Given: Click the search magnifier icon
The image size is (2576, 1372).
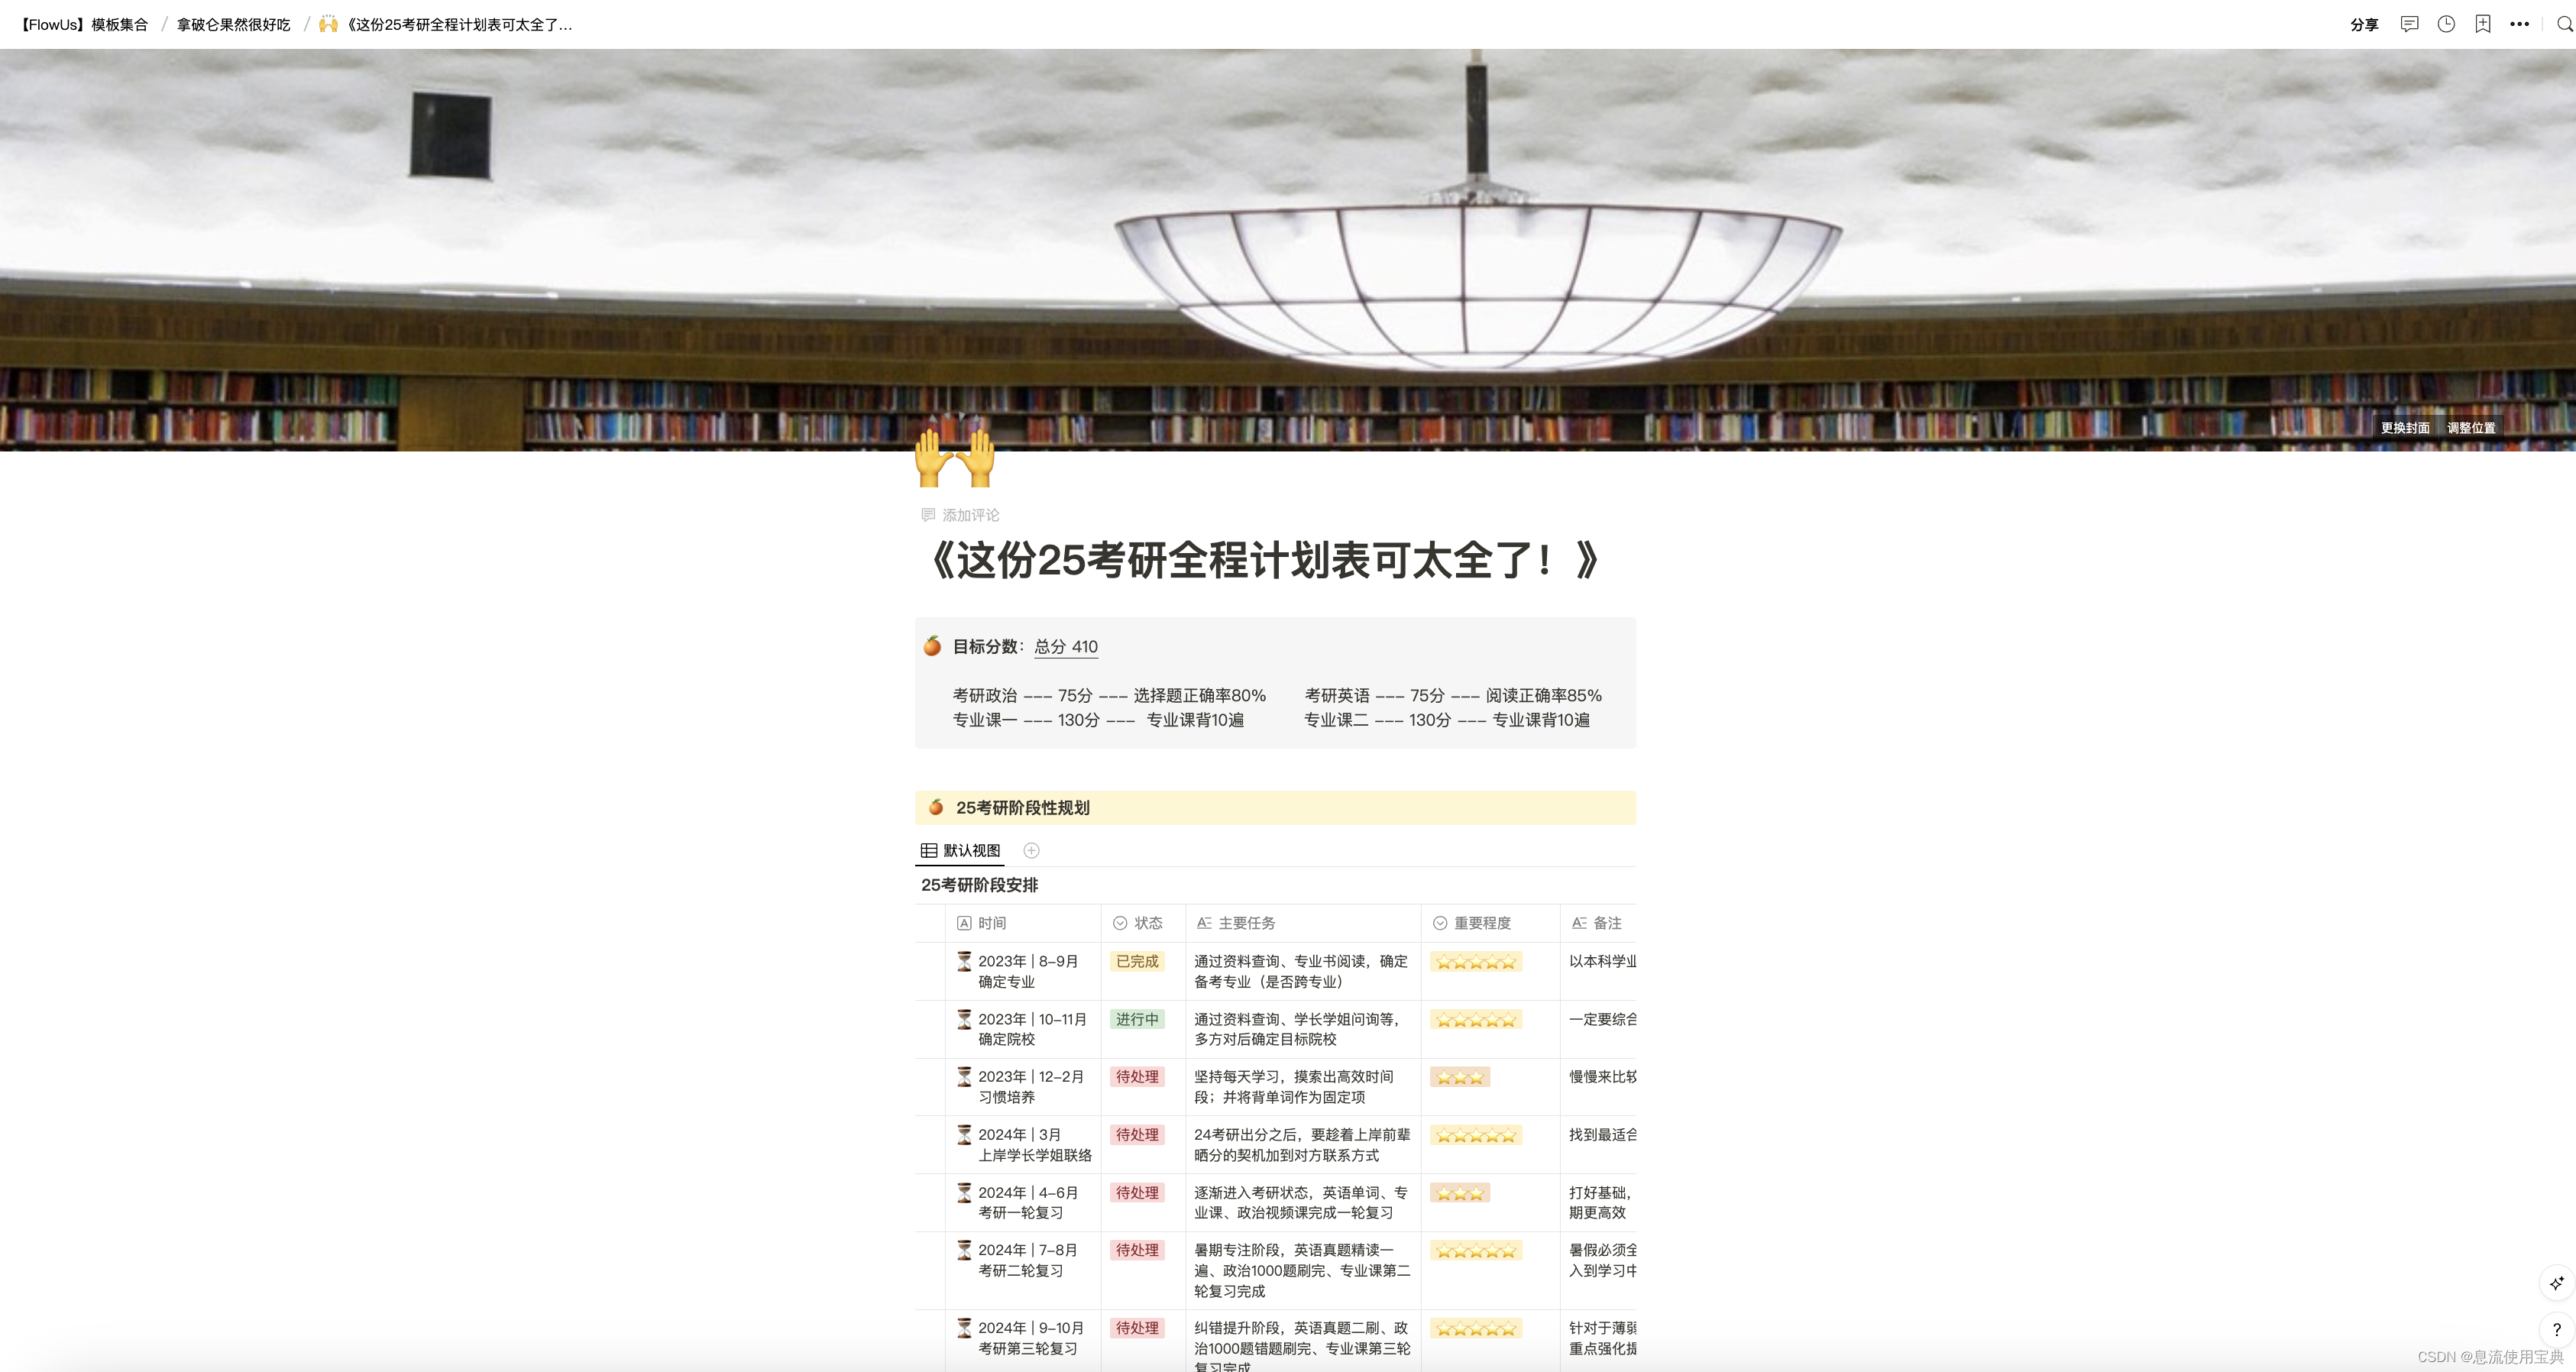Looking at the screenshot, I should pyautogui.click(x=2564, y=24).
